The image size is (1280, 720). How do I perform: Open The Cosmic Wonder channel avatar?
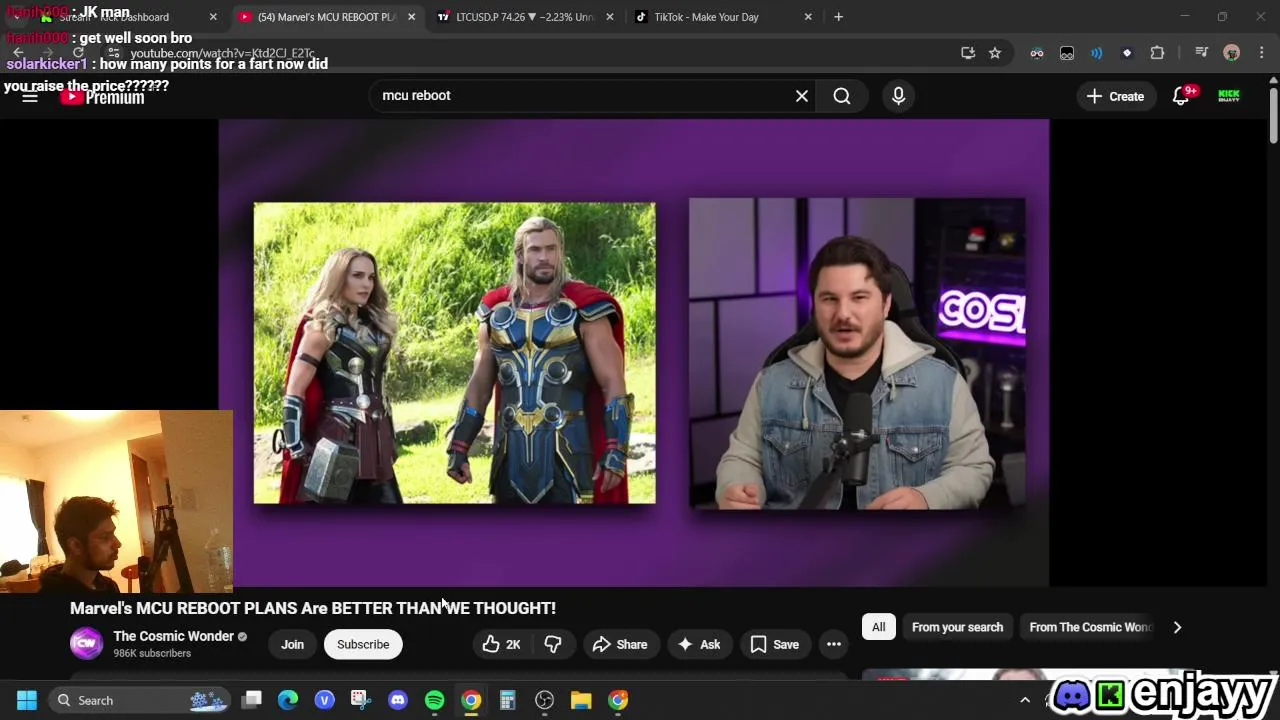(x=86, y=644)
